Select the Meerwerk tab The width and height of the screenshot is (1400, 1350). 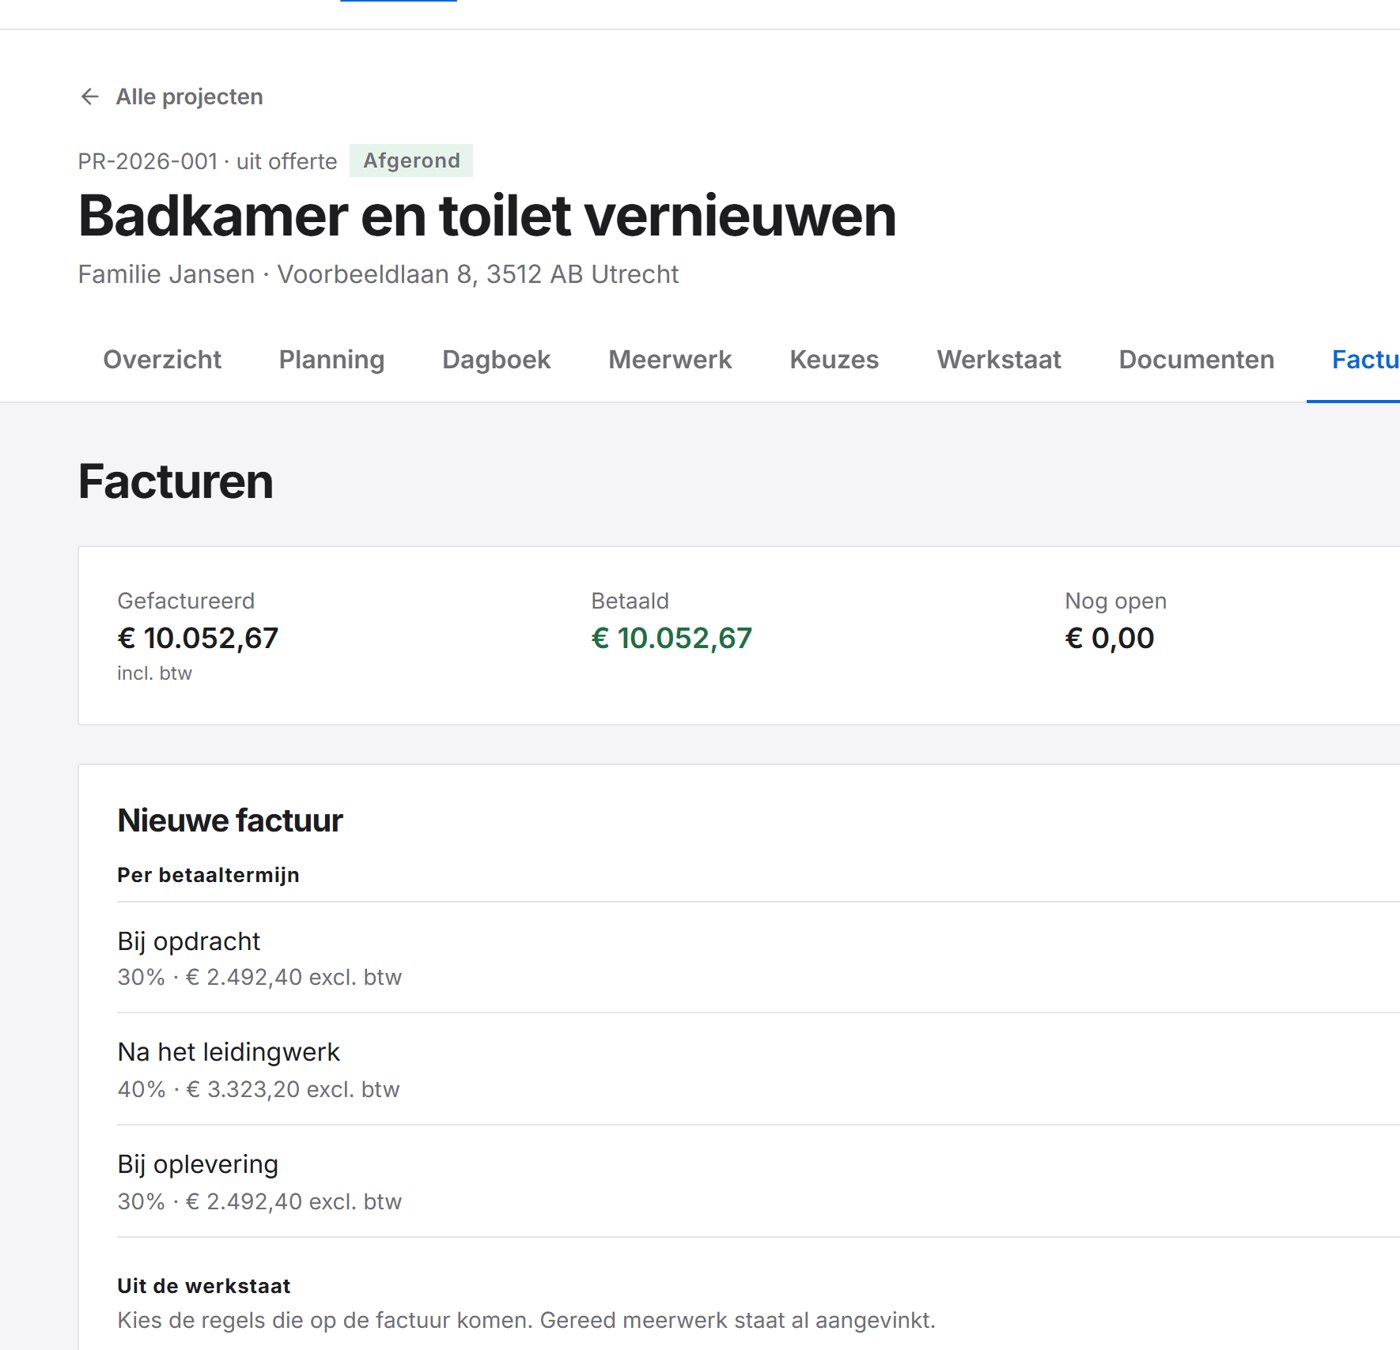pyautogui.click(x=670, y=360)
